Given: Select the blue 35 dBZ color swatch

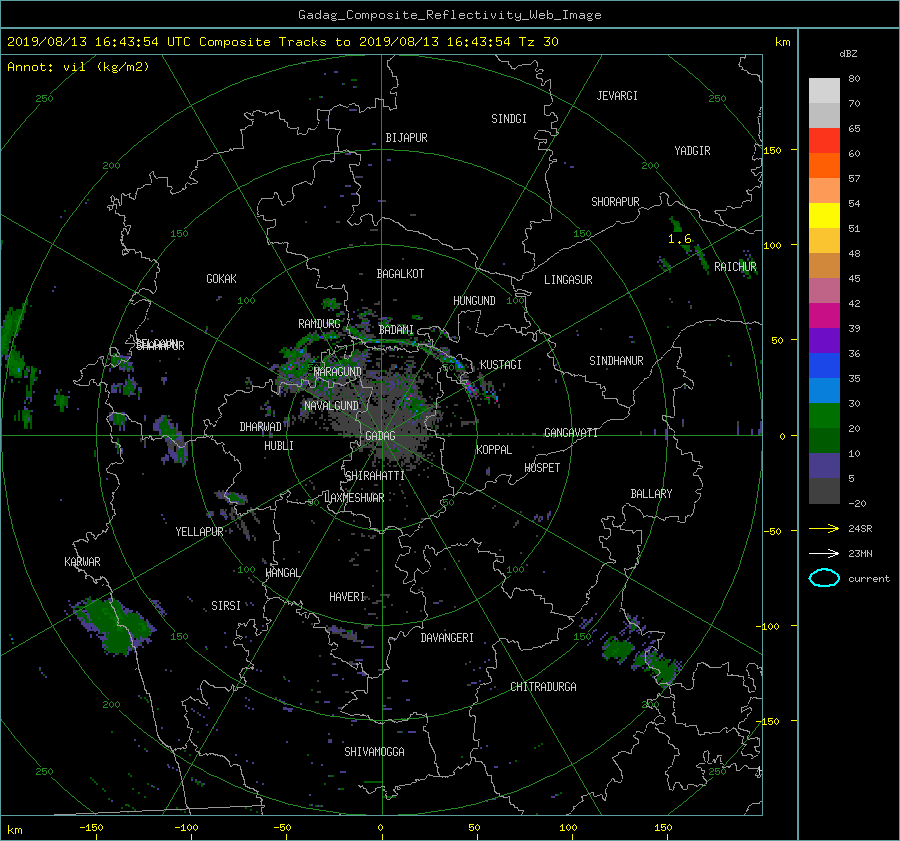Looking at the screenshot, I should tap(824, 366).
